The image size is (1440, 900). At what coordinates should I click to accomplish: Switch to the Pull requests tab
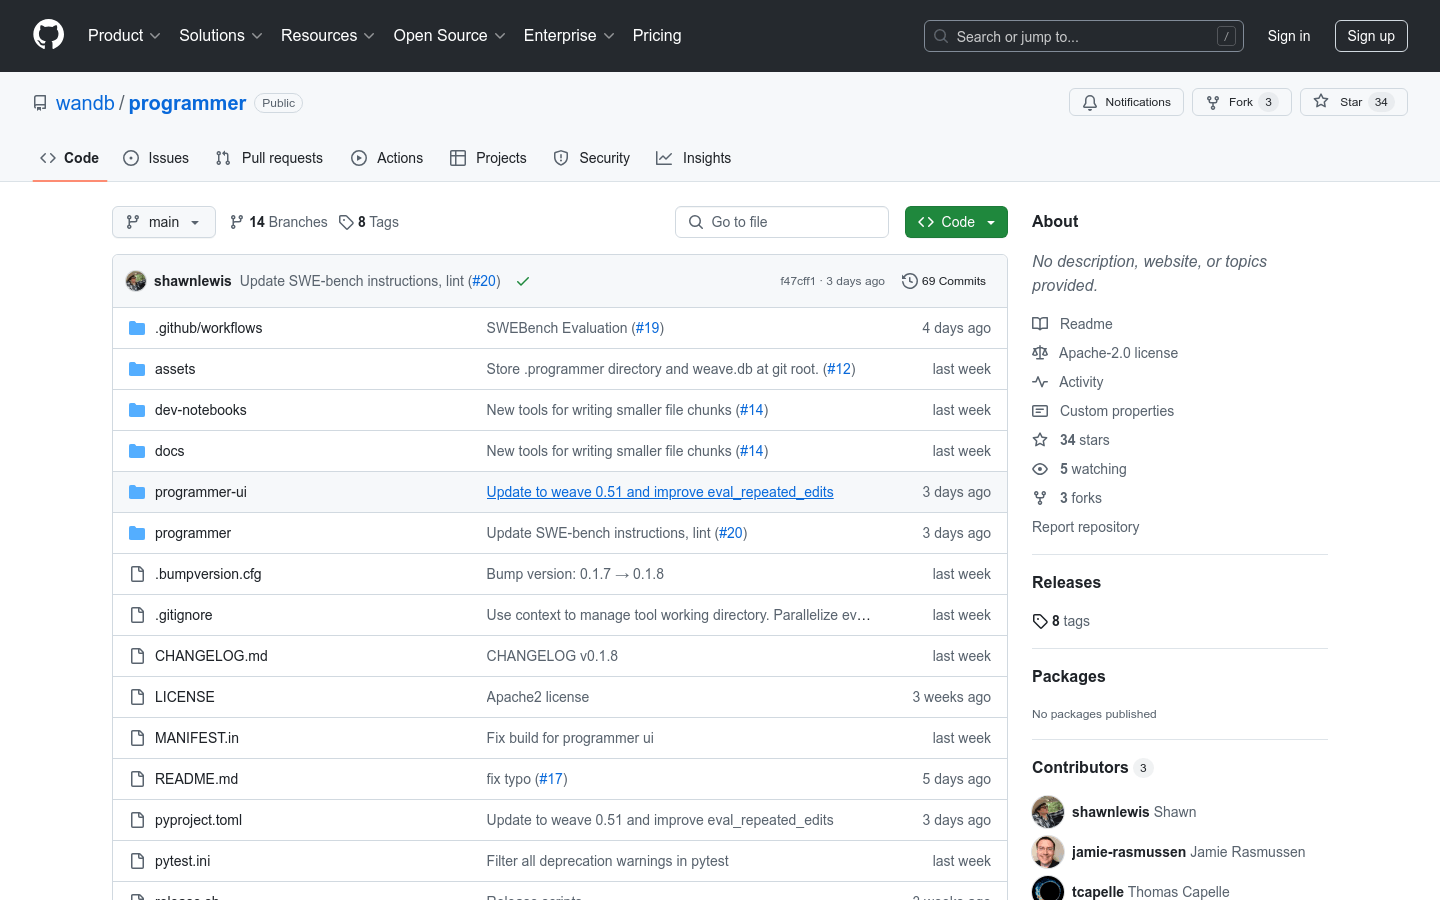(269, 158)
